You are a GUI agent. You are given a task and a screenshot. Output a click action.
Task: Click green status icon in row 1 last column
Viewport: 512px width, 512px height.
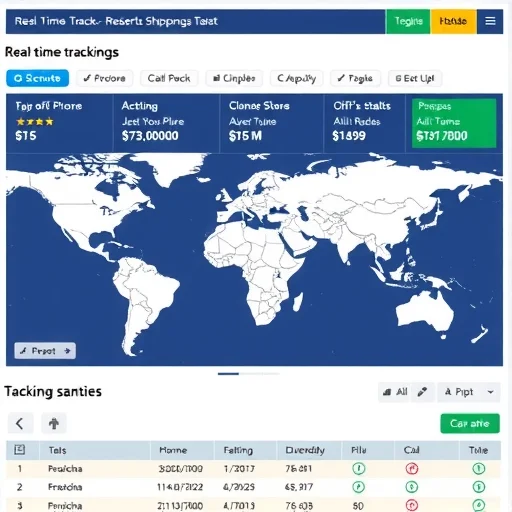click(x=479, y=469)
